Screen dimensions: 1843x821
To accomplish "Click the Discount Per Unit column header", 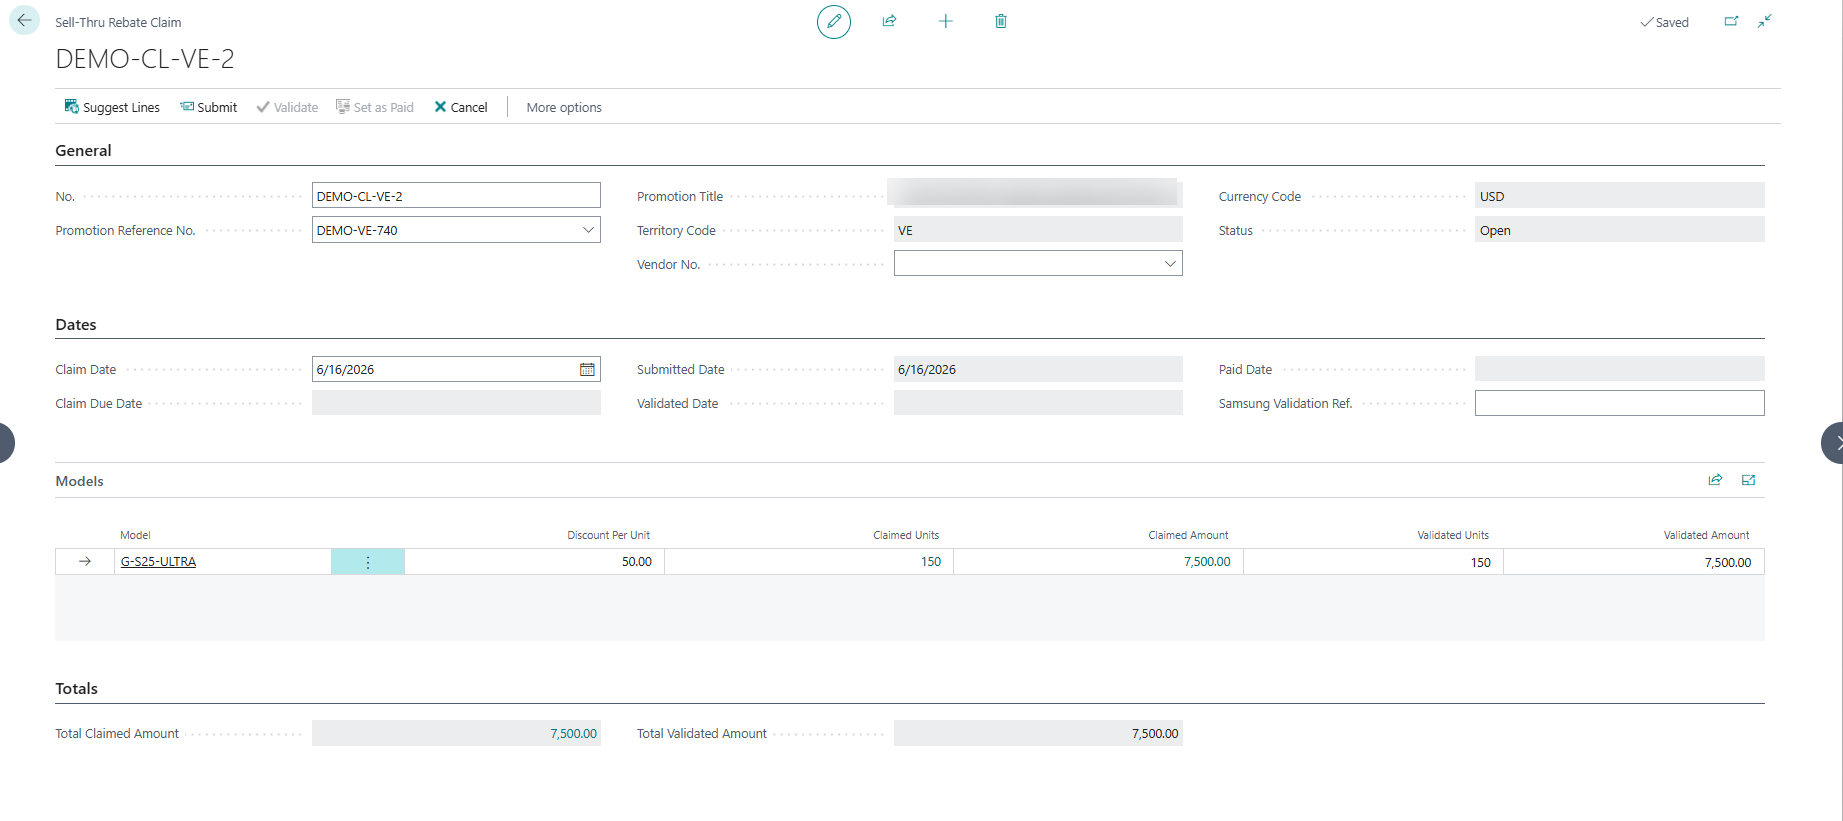I will point(608,535).
